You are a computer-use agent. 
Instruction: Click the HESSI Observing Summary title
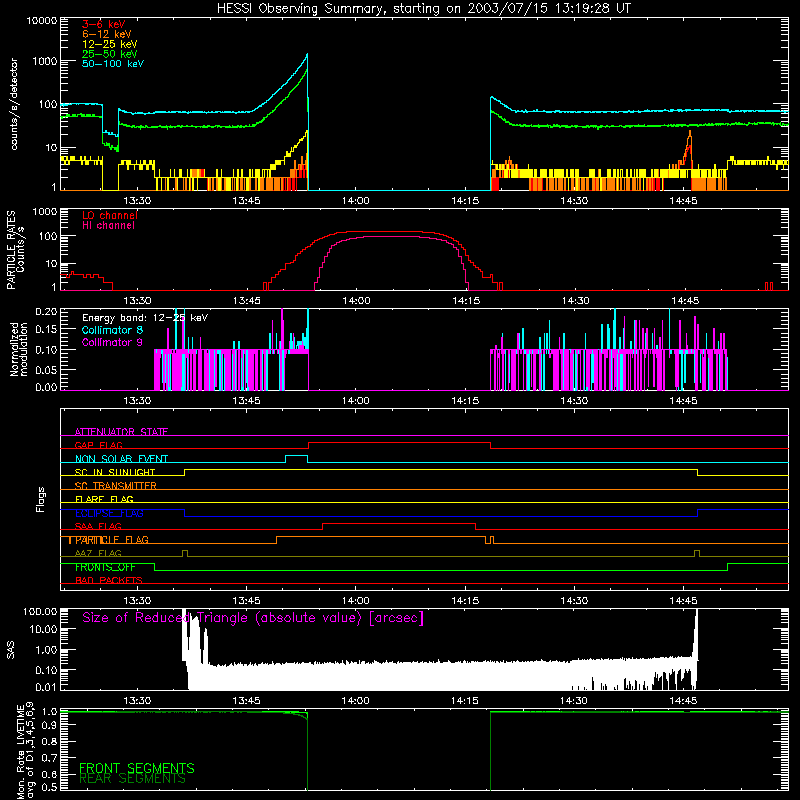click(423, 9)
